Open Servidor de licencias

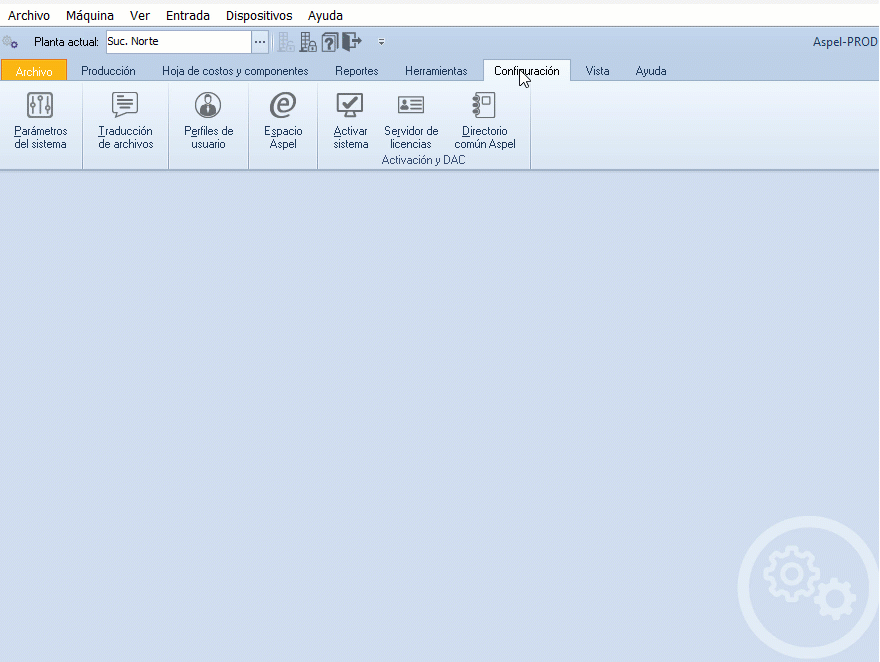[x=411, y=120]
